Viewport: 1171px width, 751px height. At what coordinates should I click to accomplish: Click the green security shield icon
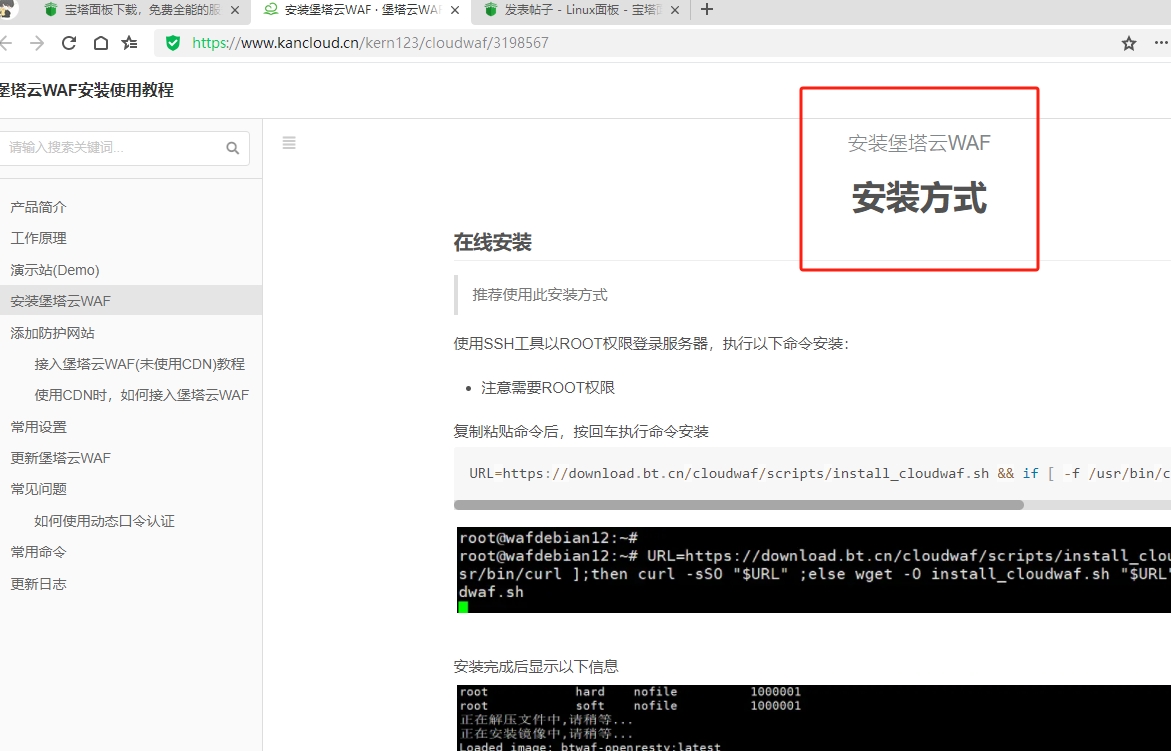tap(173, 43)
